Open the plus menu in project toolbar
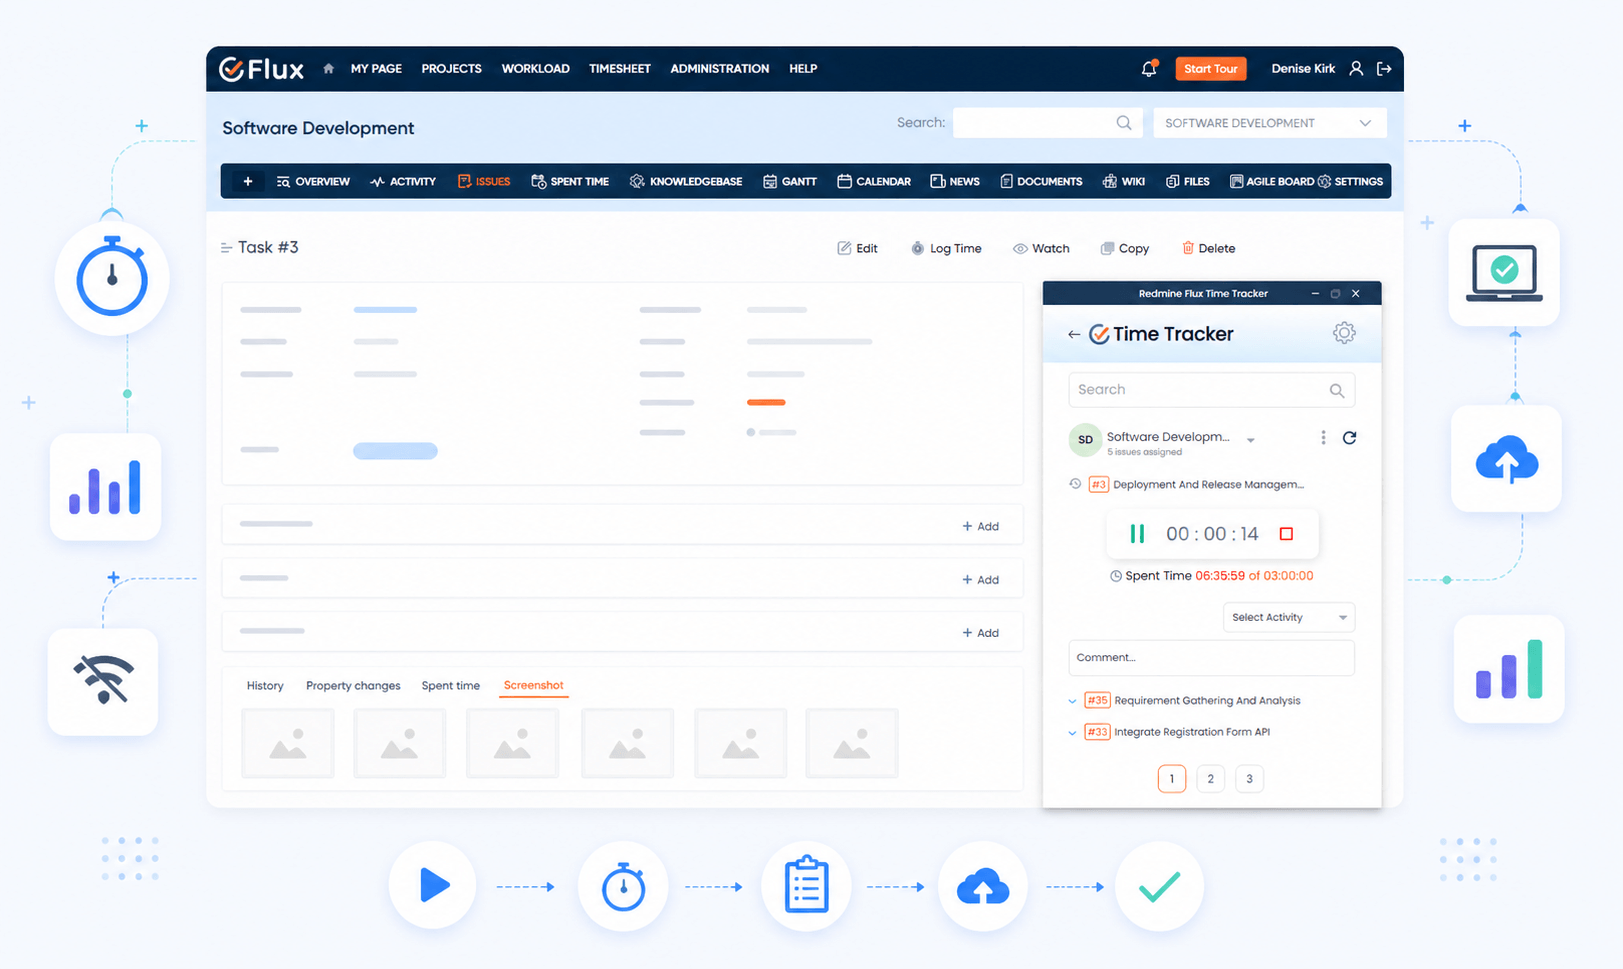Screen dimensions: 1623x969 pyautogui.click(x=248, y=181)
